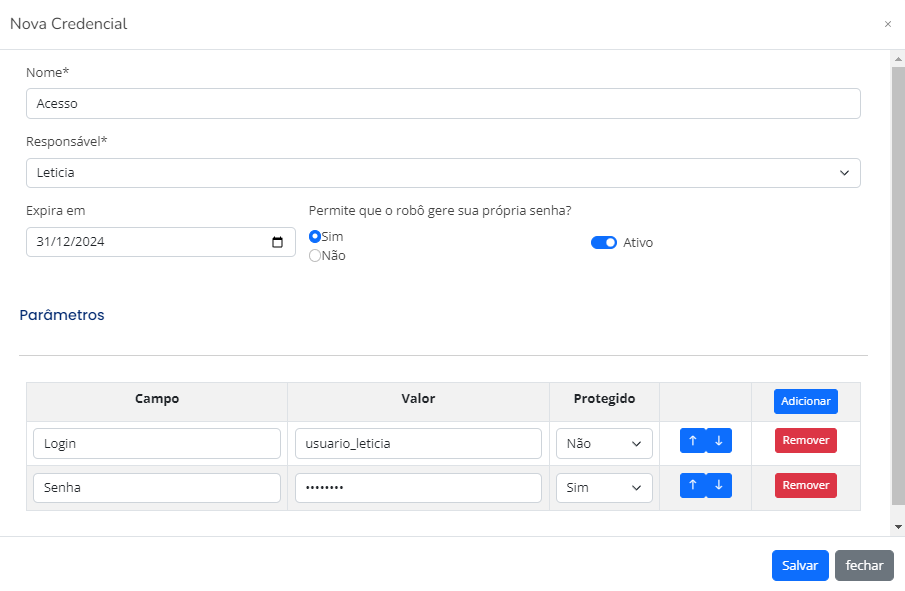Move the Senha row up
This screenshot has height=591, width=905.
click(693, 485)
